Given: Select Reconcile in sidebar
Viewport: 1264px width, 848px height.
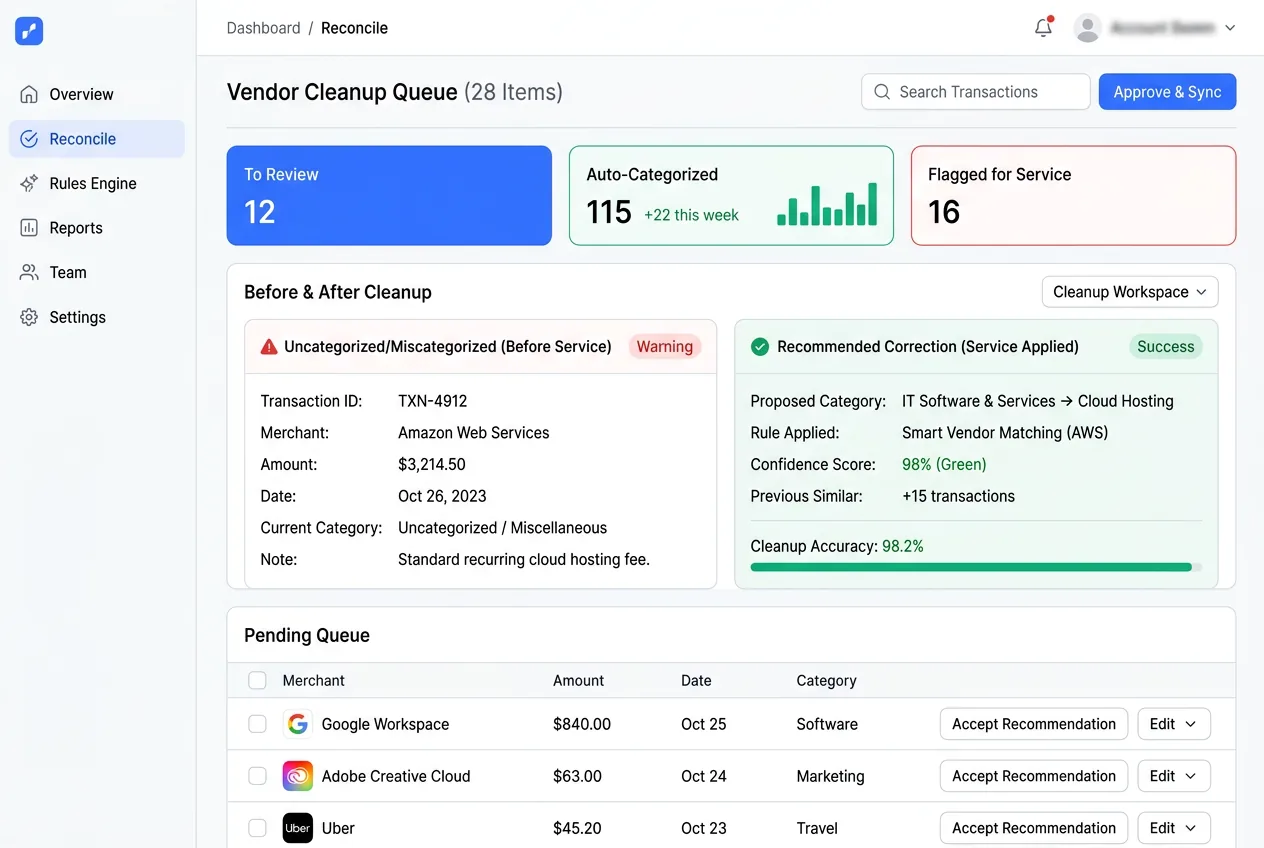Looking at the screenshot, I should tap(97, 139).
